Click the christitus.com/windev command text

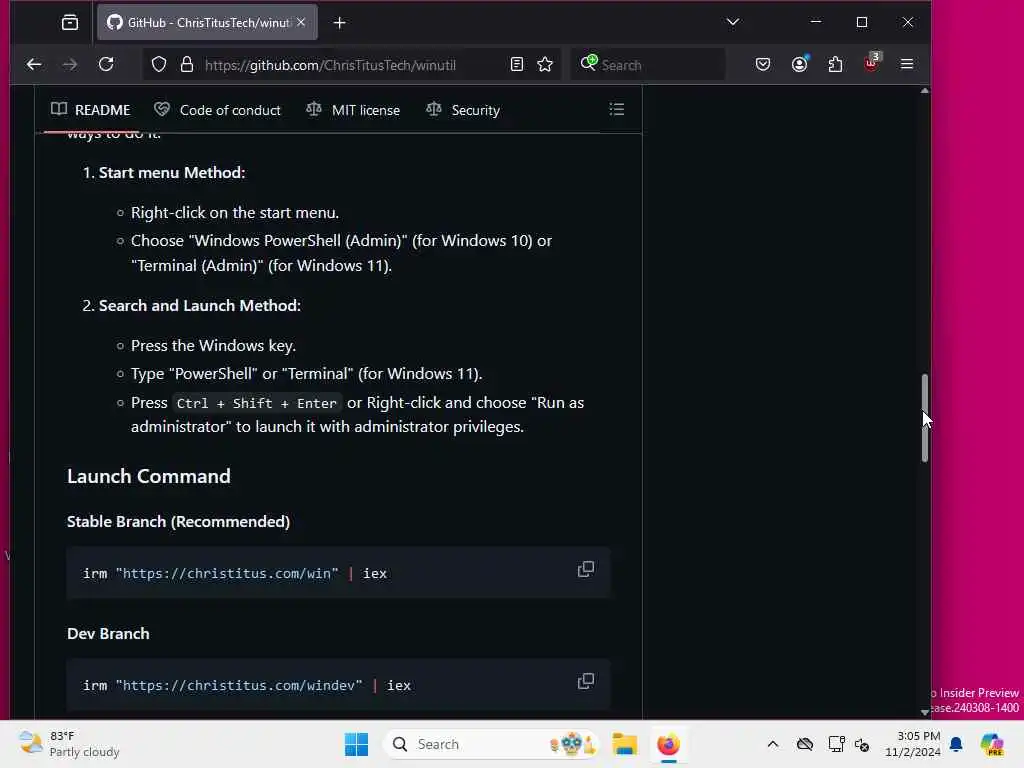pos(247,686)
